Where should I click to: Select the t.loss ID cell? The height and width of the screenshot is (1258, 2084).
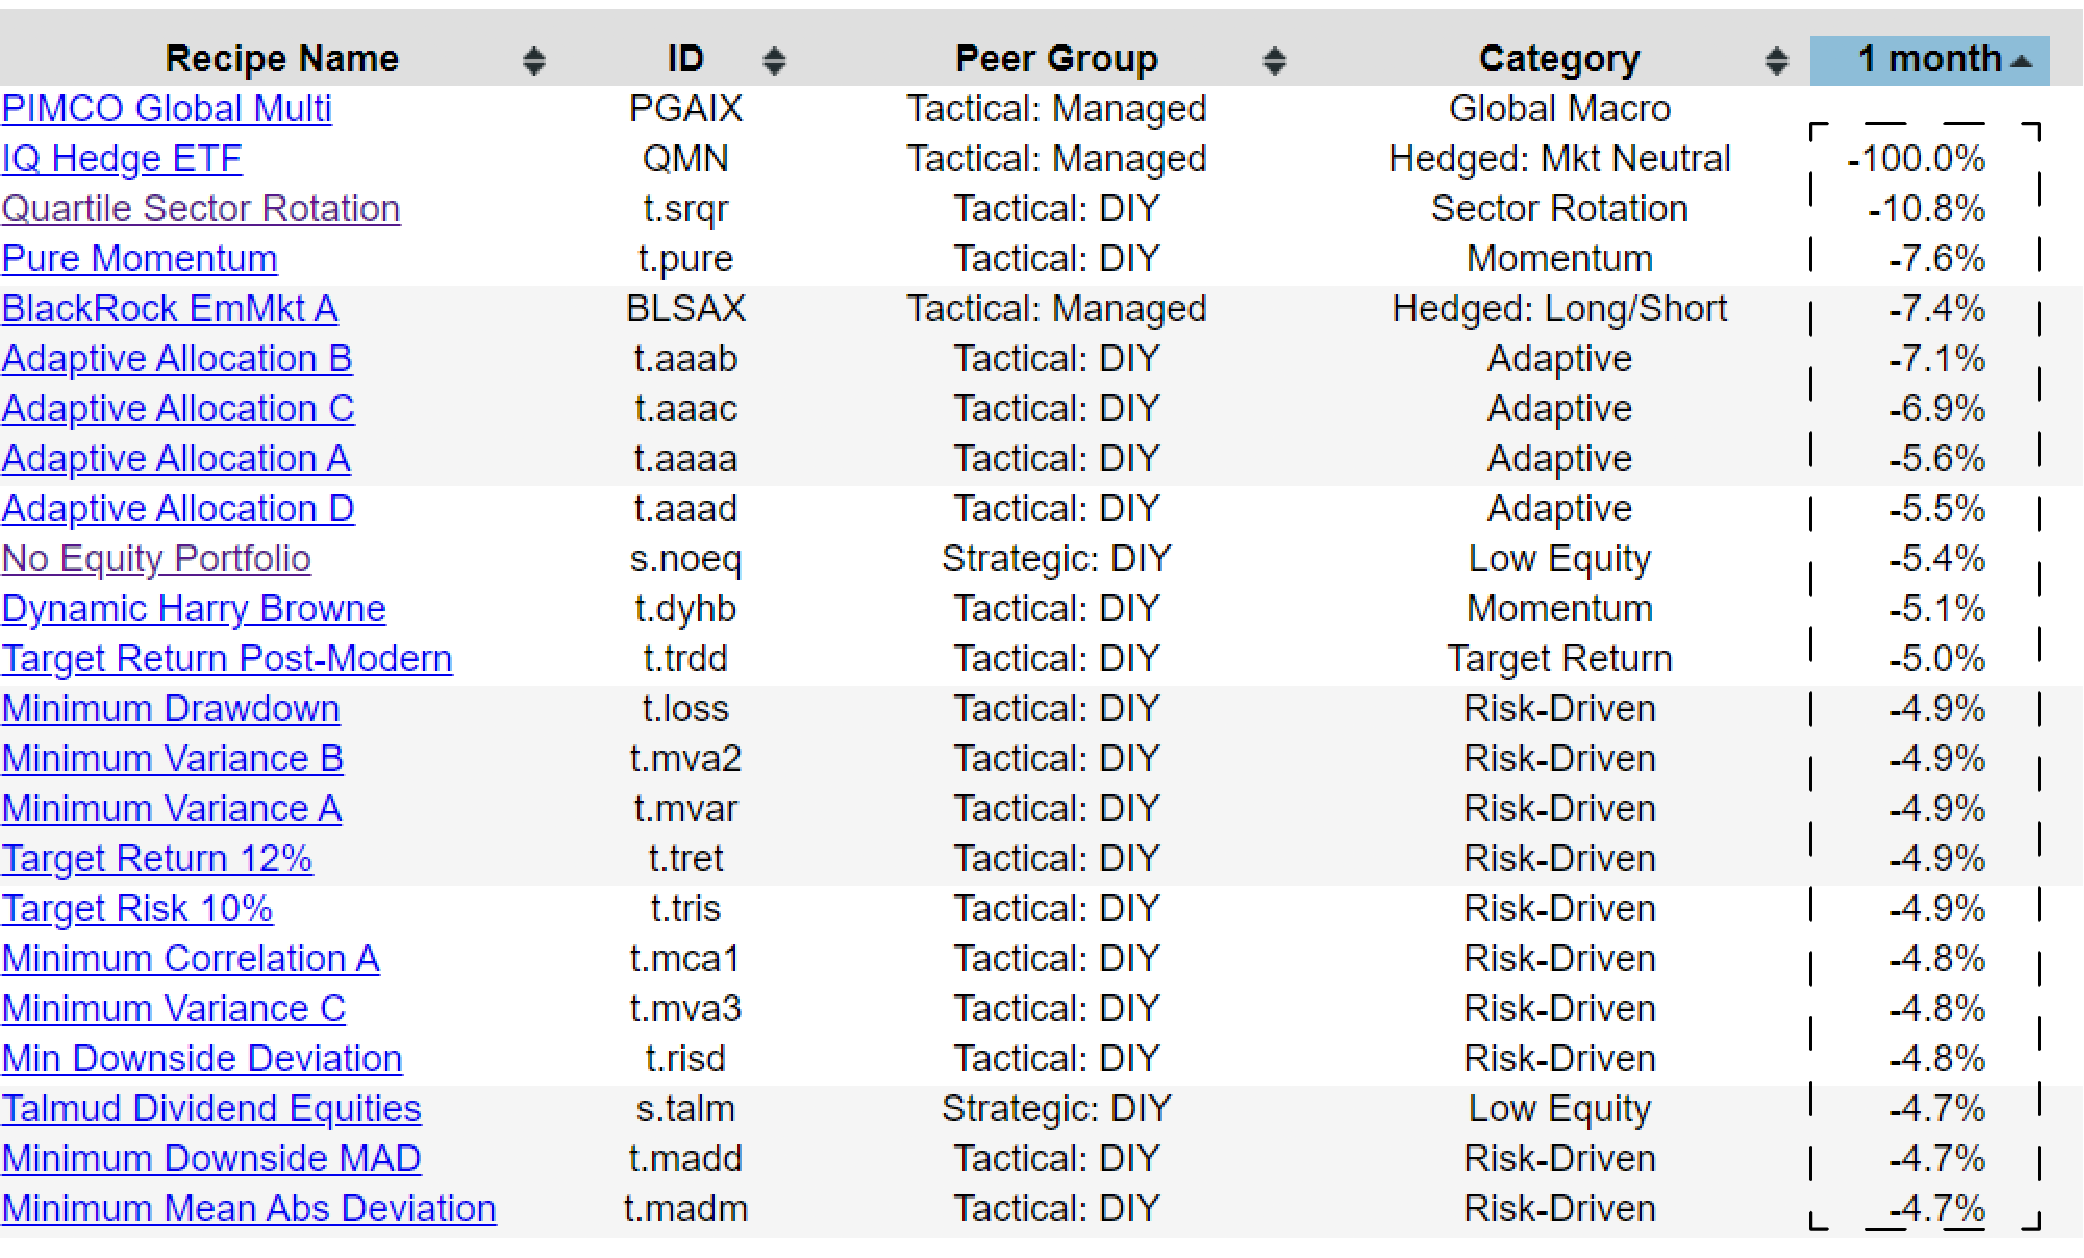tap(686, 708)
